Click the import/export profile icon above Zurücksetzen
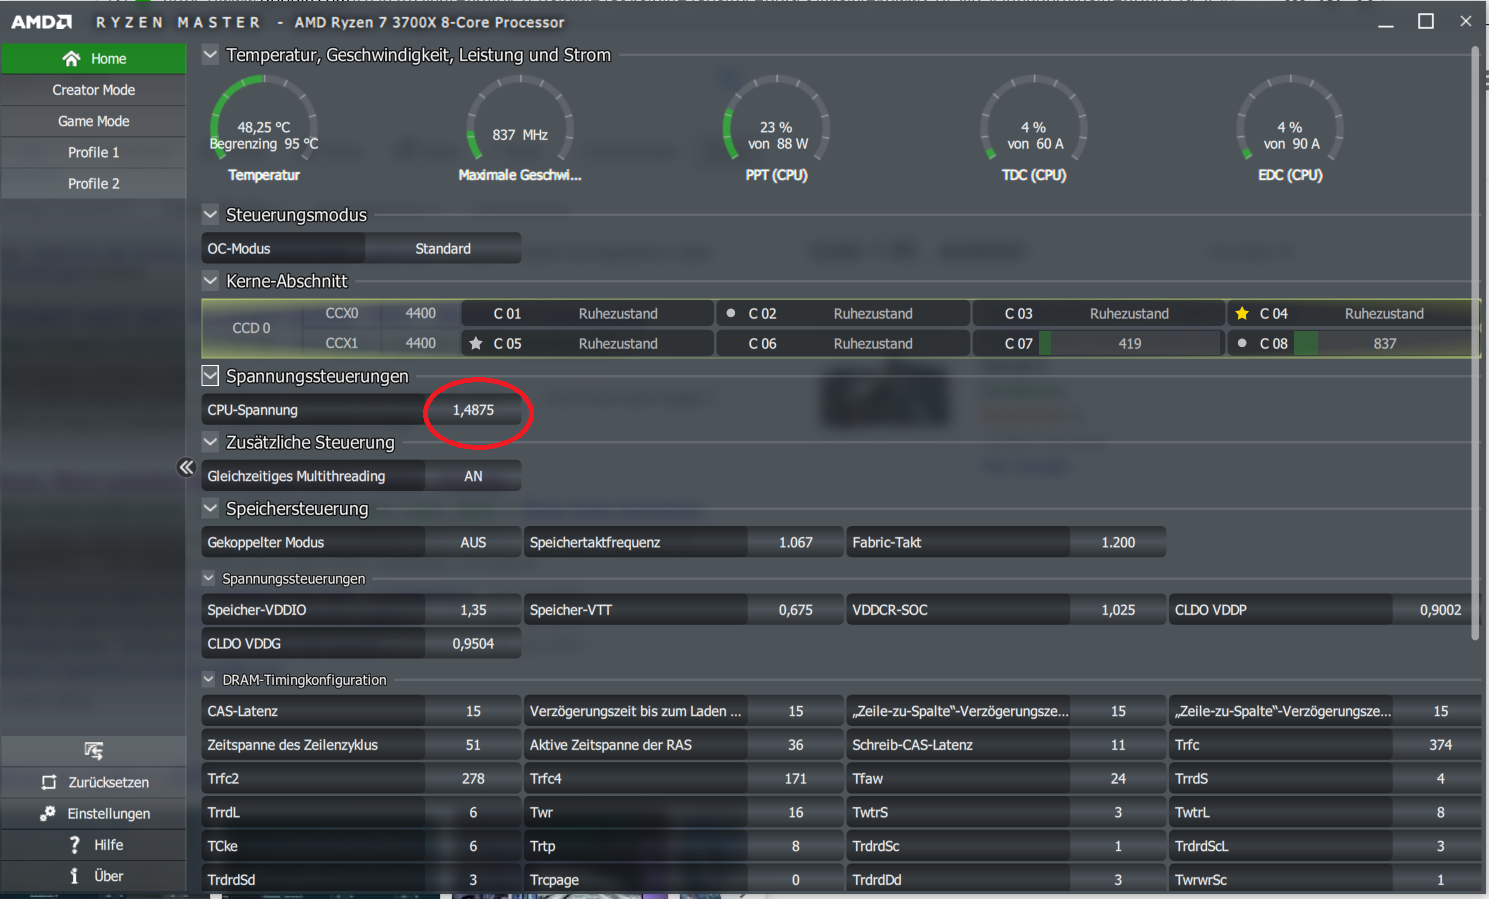 click(93, 750)
